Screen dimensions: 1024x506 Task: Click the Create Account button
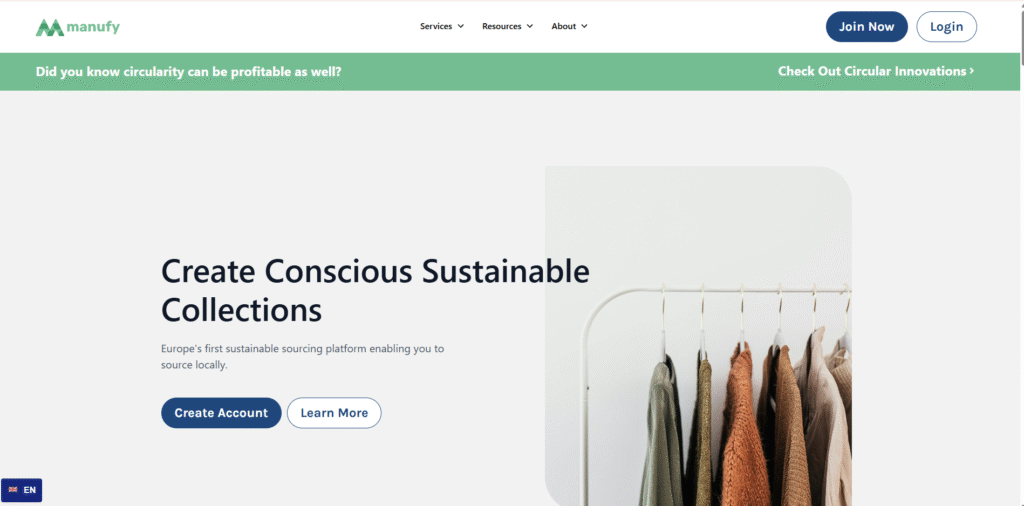pyautogui.click(x=221, y=413)
